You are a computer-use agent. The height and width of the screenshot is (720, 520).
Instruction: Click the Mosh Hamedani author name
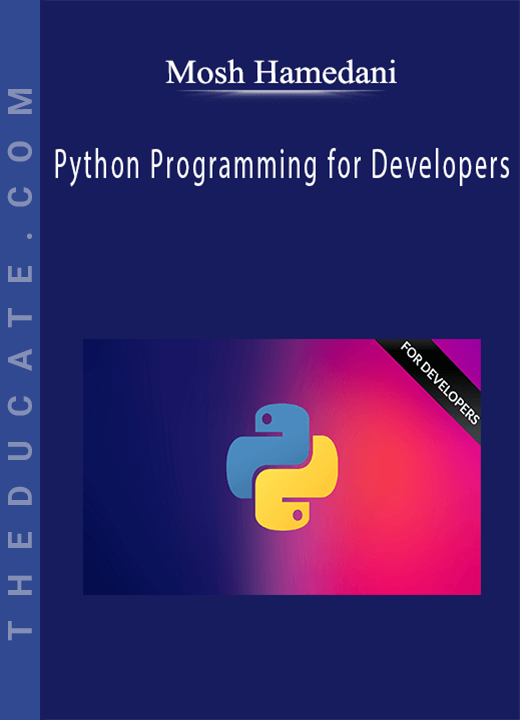281,73
